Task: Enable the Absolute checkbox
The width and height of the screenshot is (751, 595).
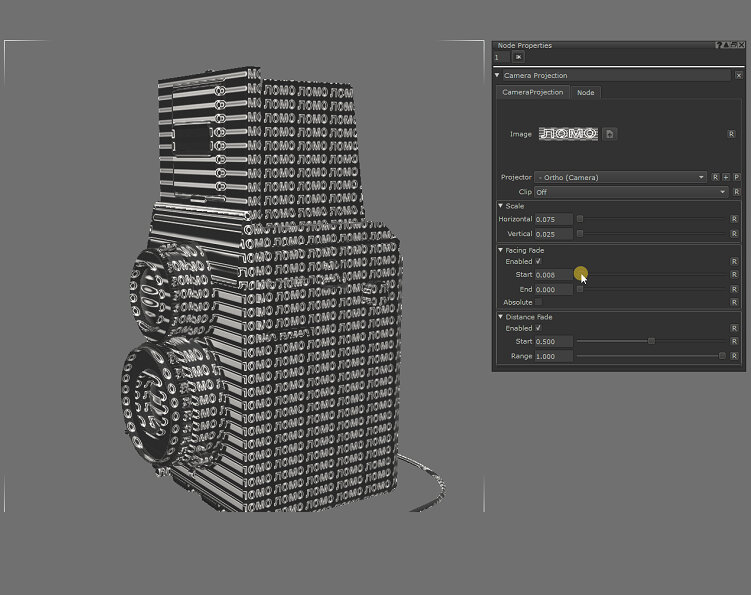Action: tap(538, 302)
